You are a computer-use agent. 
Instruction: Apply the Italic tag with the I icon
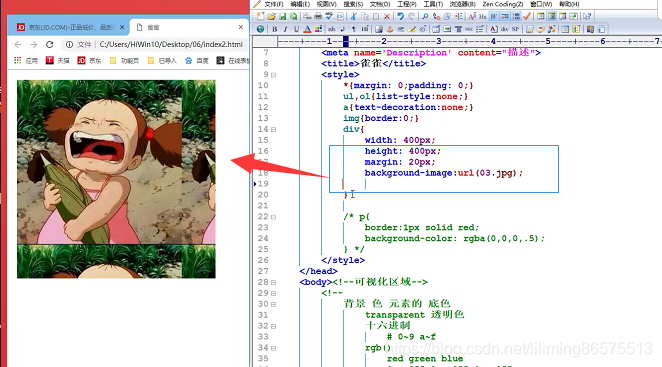[x=285, y=29]
